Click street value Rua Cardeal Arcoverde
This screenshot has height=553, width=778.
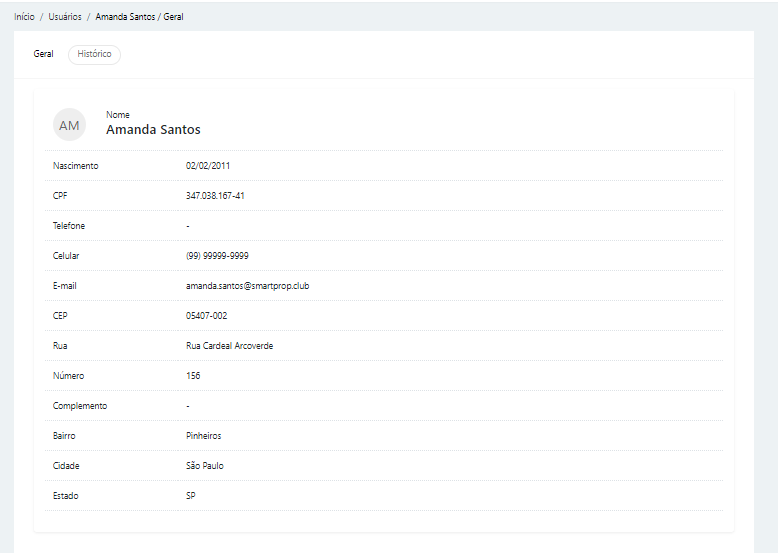pyautogui.click(x=229, y=346)
